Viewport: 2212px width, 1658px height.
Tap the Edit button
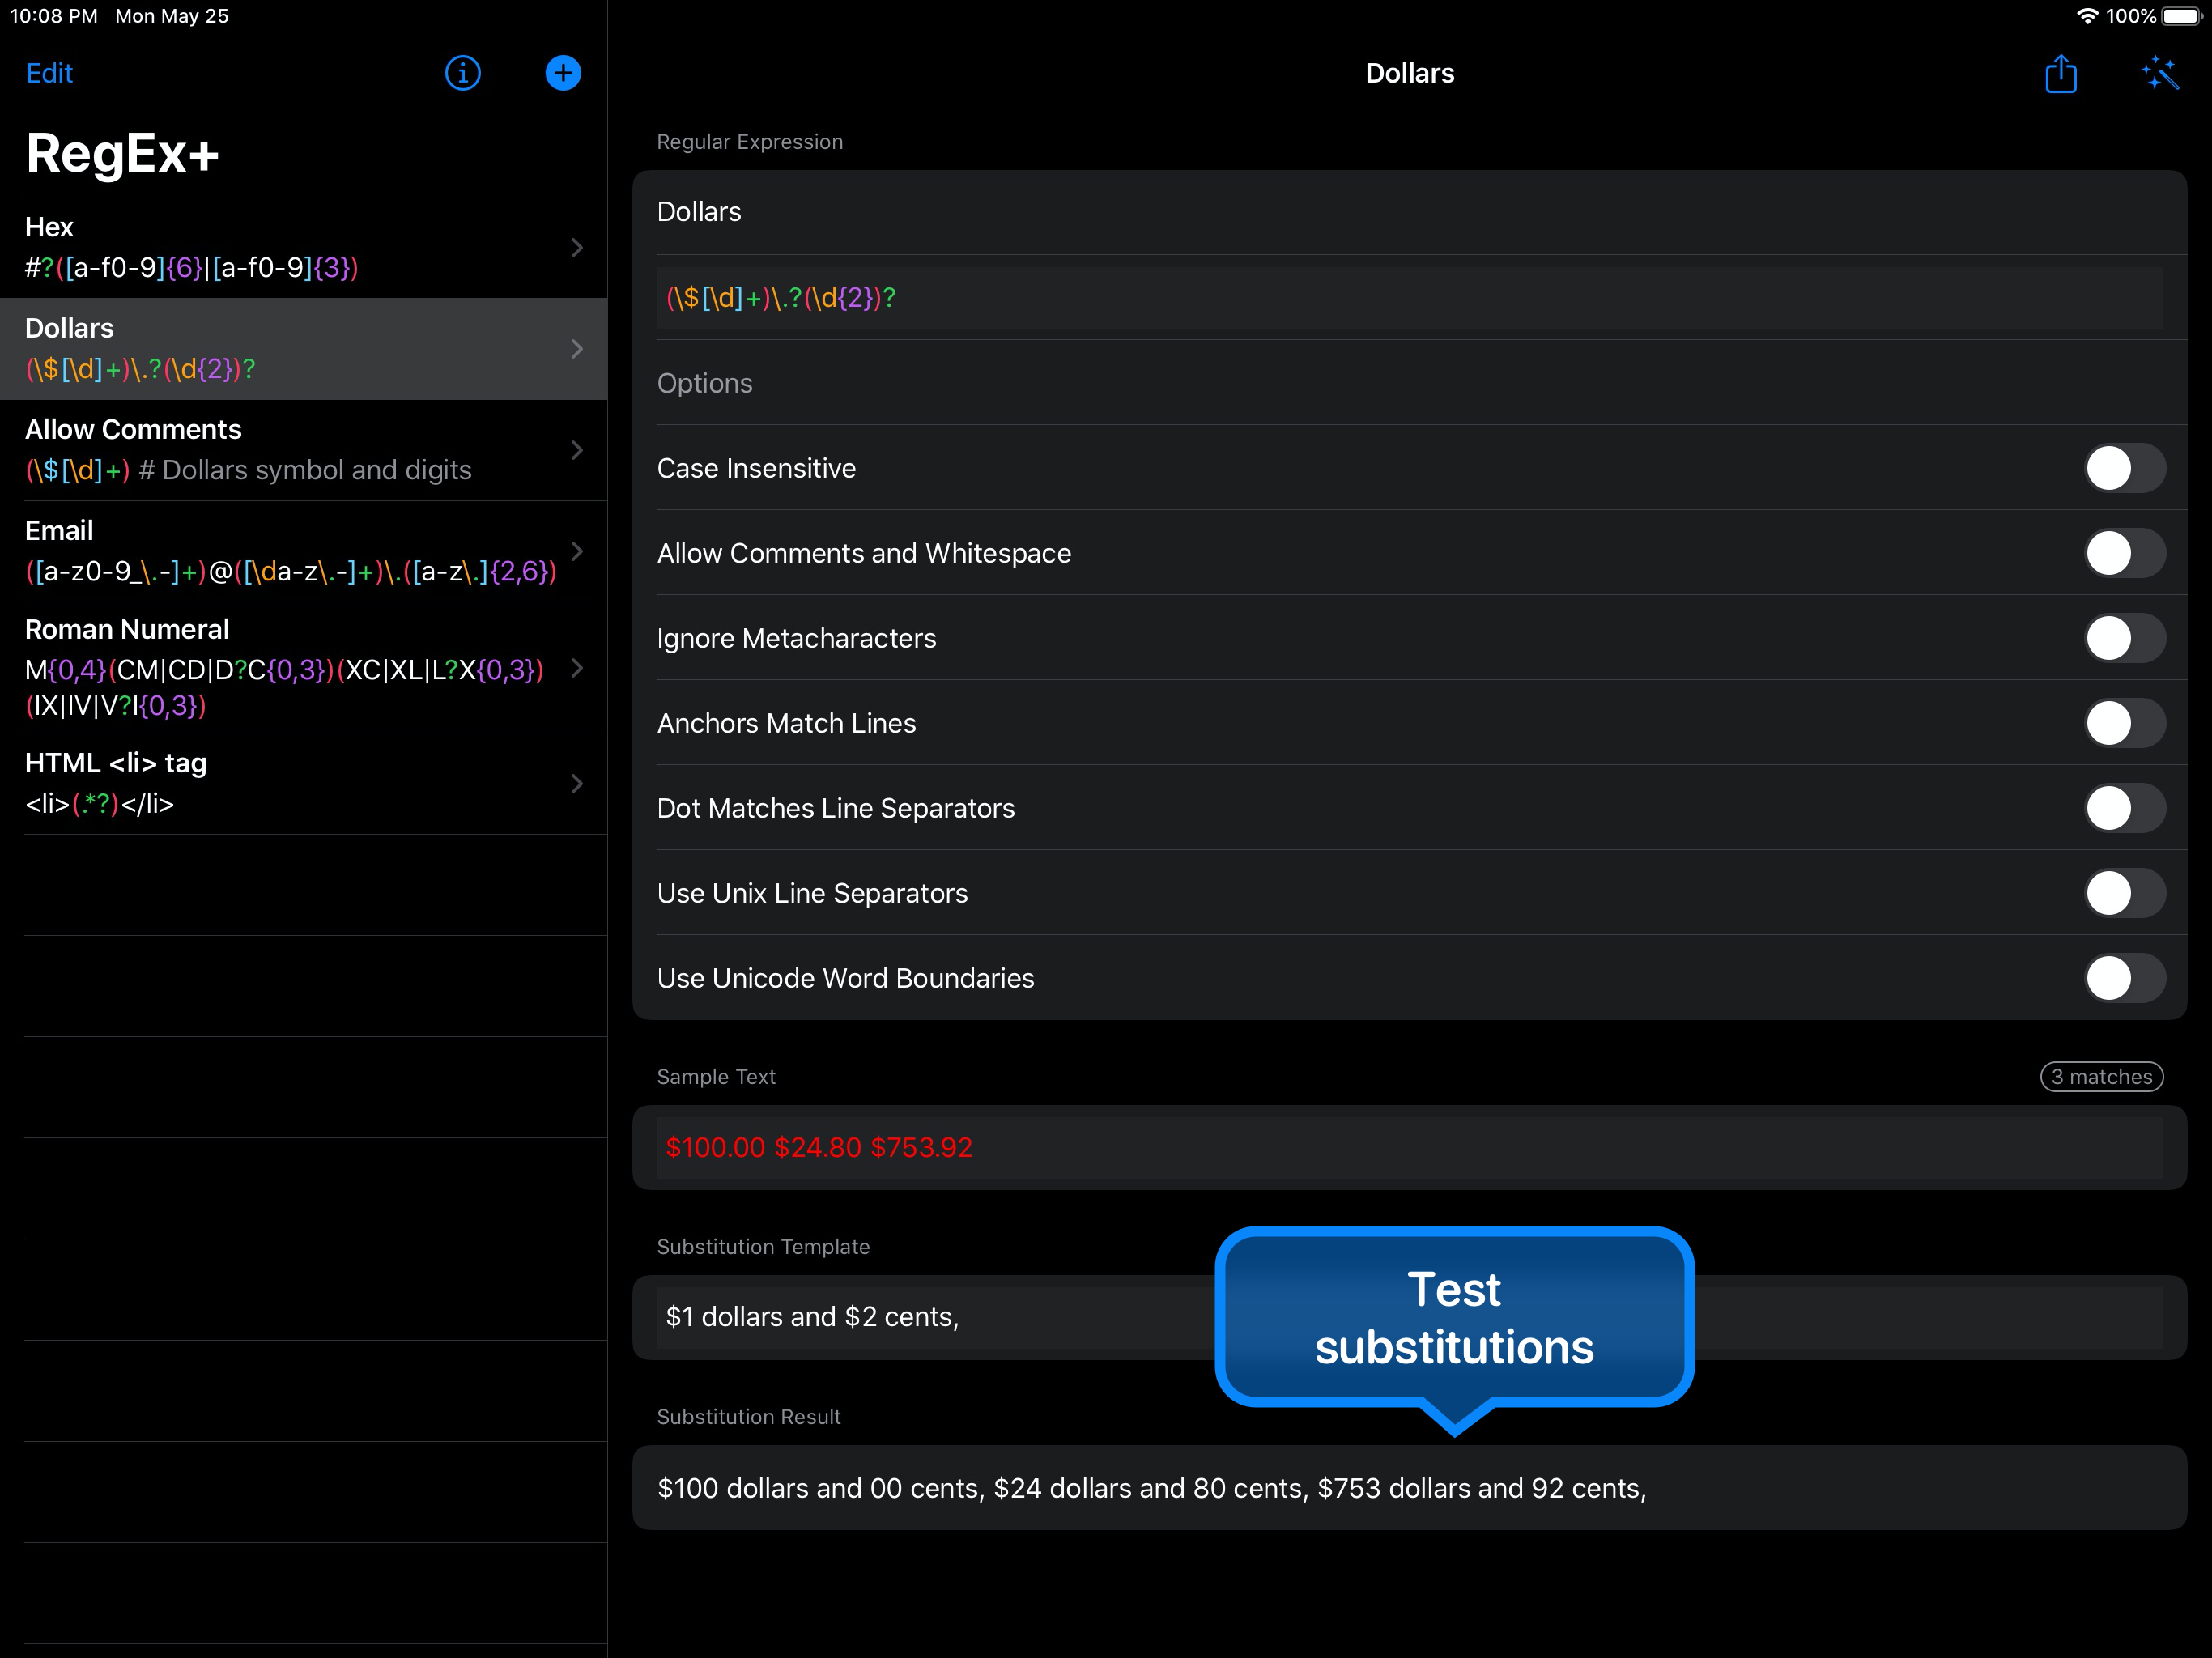click(x=49, y=73)
